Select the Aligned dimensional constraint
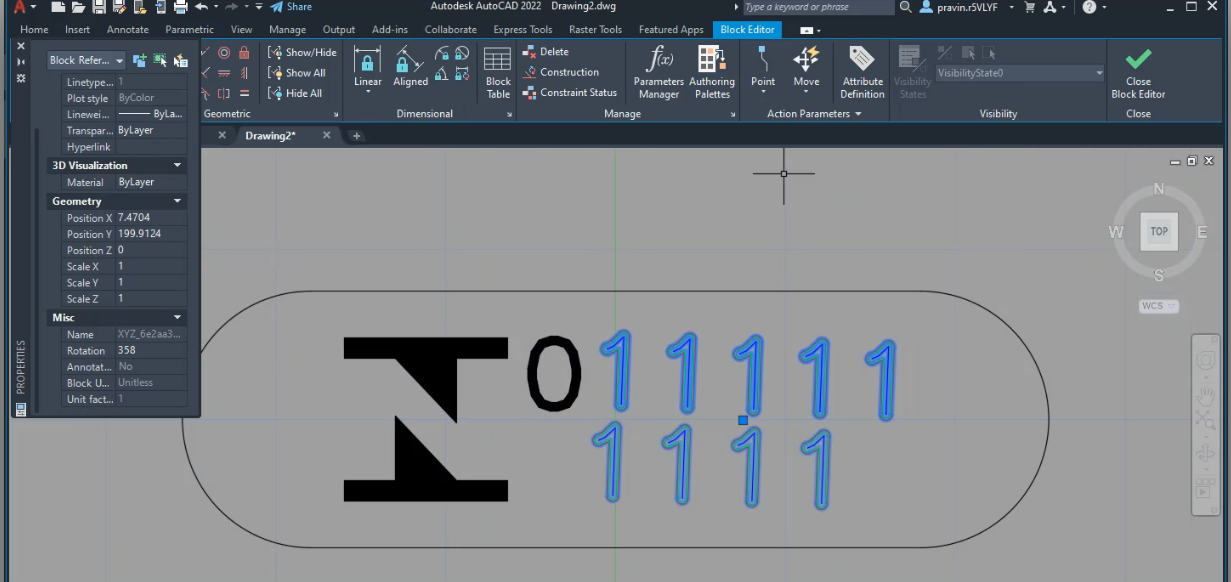The height and width of the screenshot is (582, 1231). pos(410,67)
